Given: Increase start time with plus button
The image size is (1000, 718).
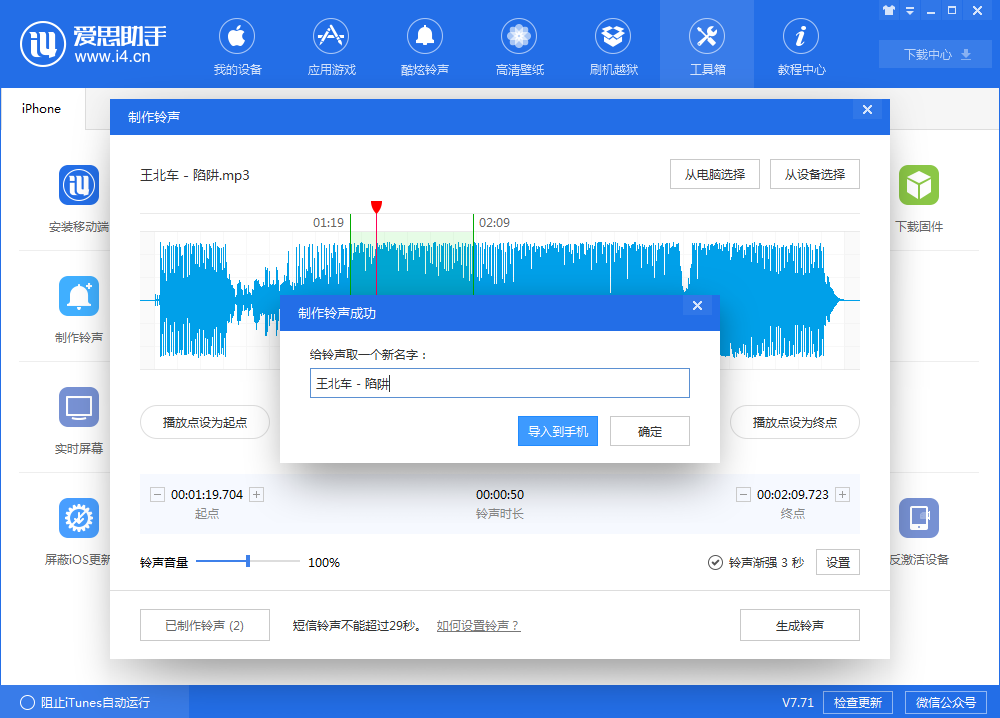Looking at the screenshot, I should coord(256,494).
